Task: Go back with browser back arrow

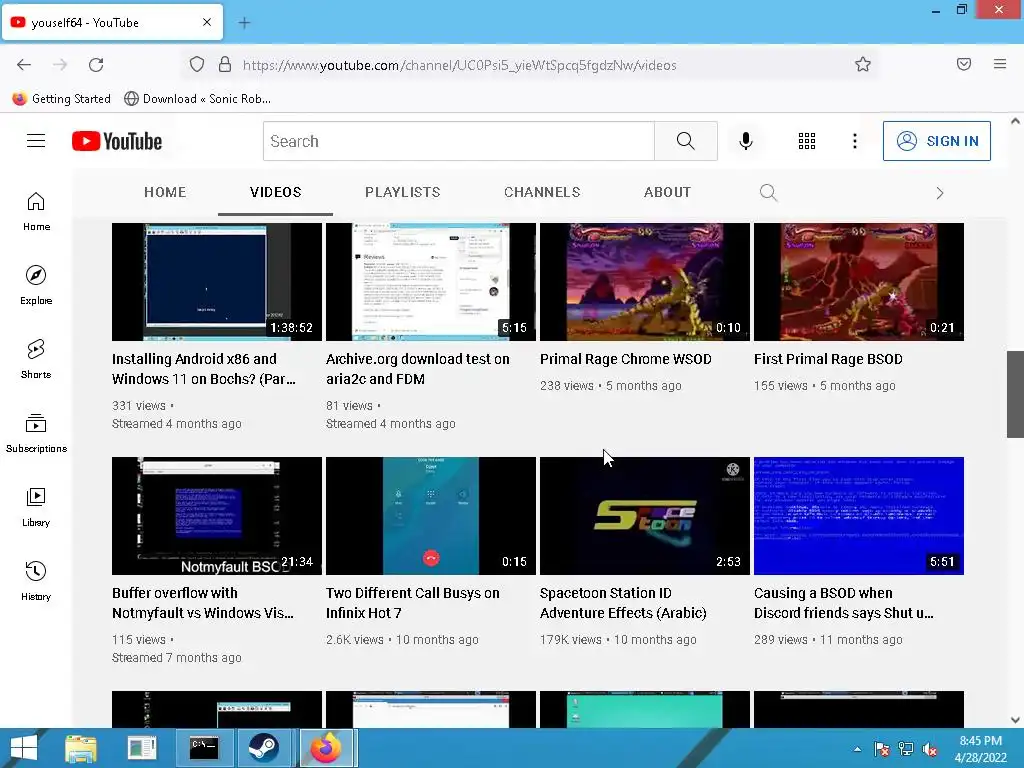Action: click(x=24, y=65)
